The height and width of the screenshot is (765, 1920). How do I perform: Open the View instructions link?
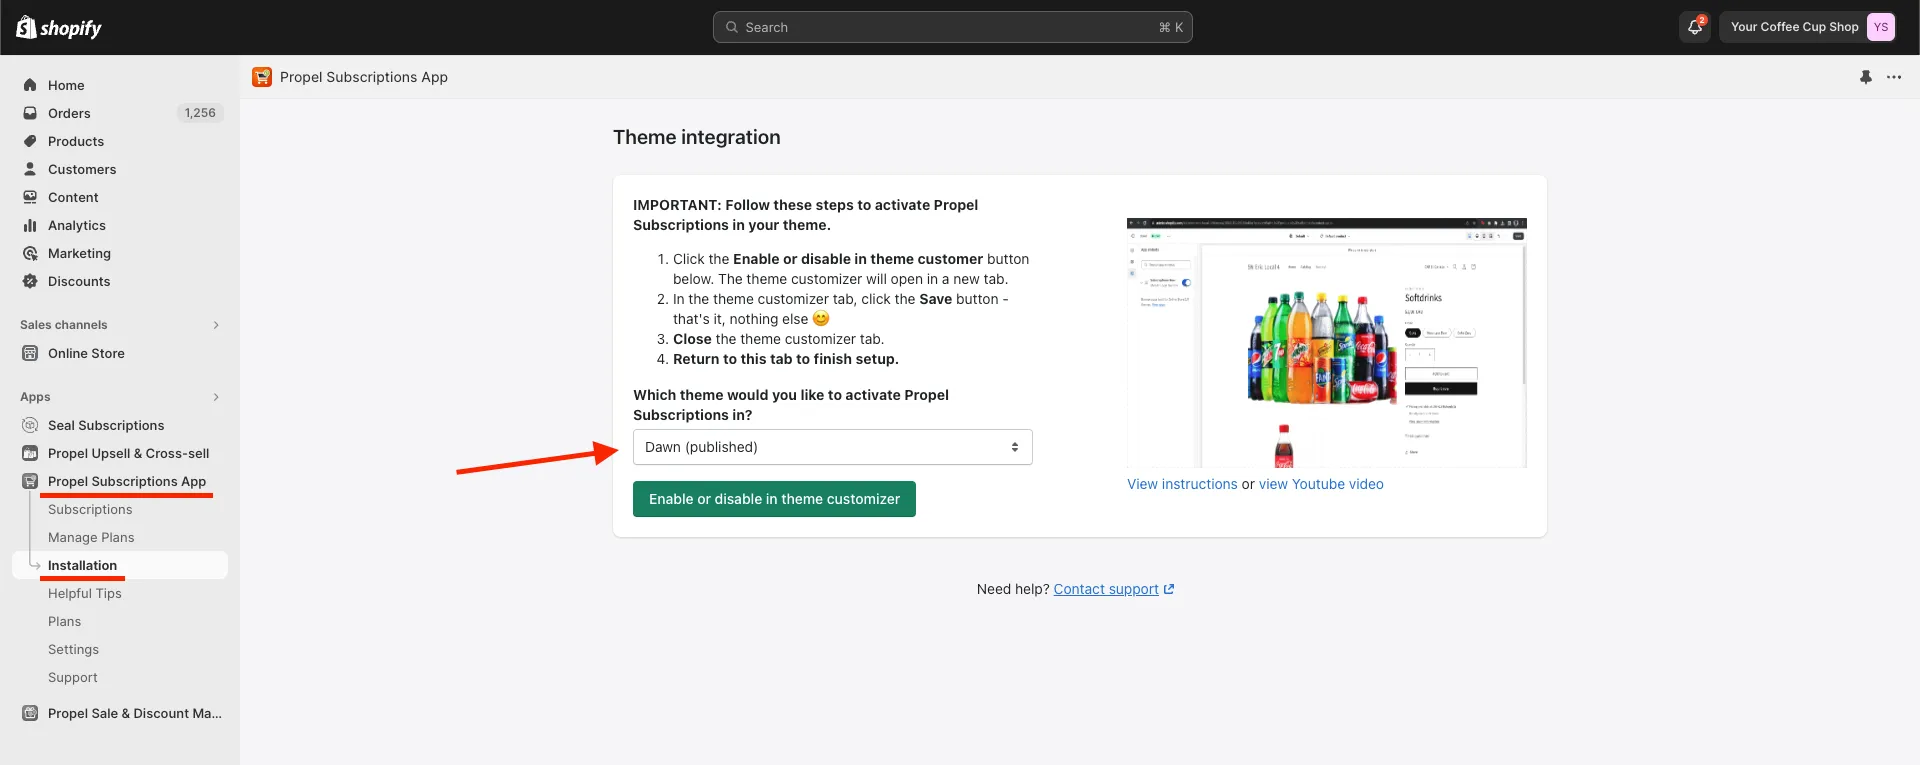[1182, 484]
